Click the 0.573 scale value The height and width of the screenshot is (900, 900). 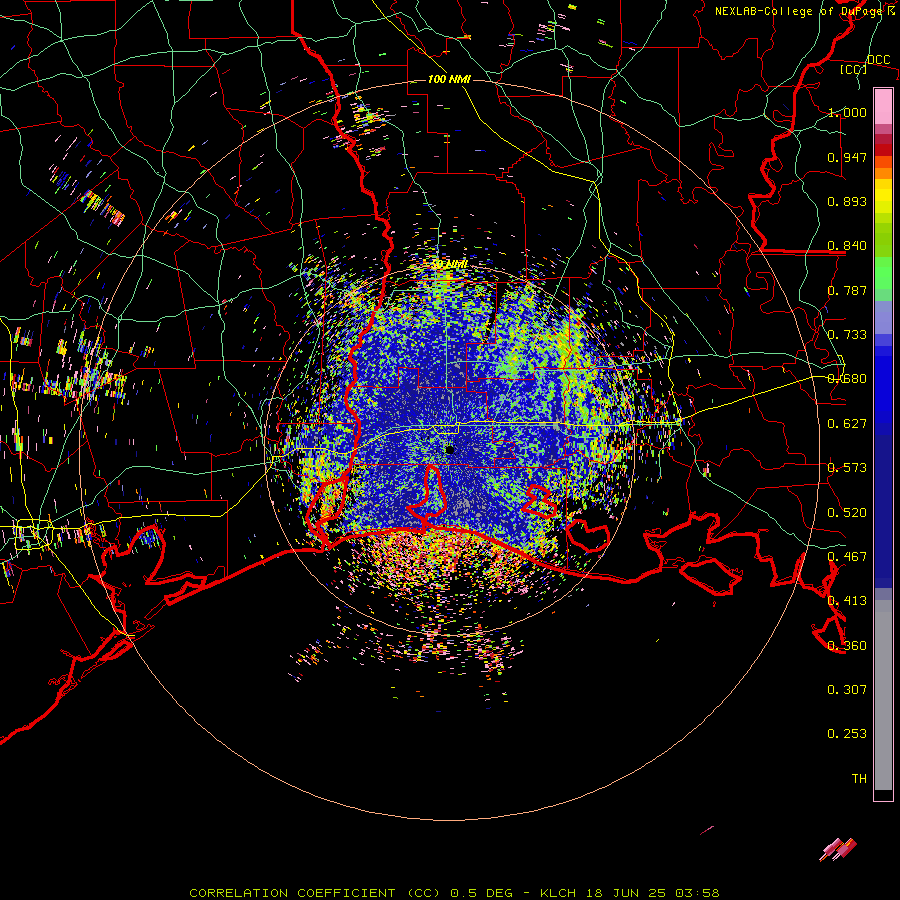click(847, 468)
